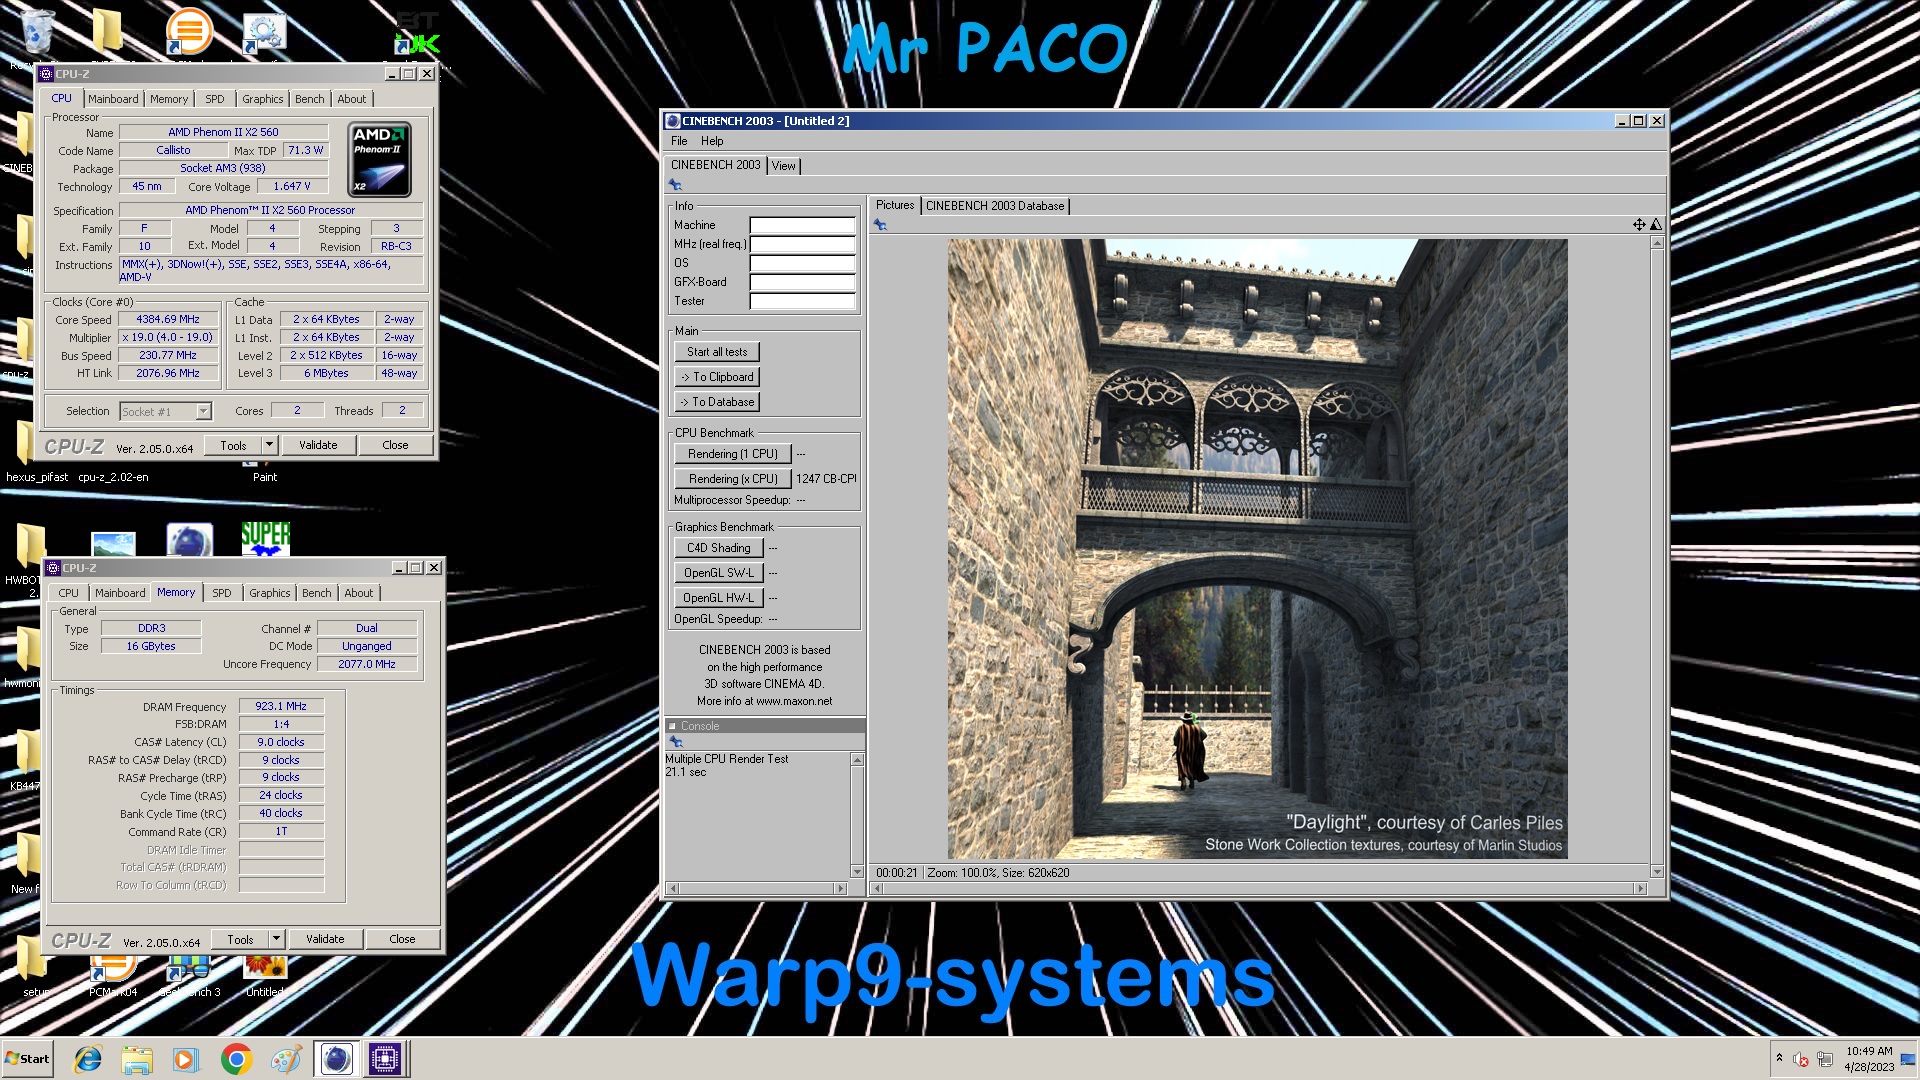Click the Tester input field

[803, 301]
